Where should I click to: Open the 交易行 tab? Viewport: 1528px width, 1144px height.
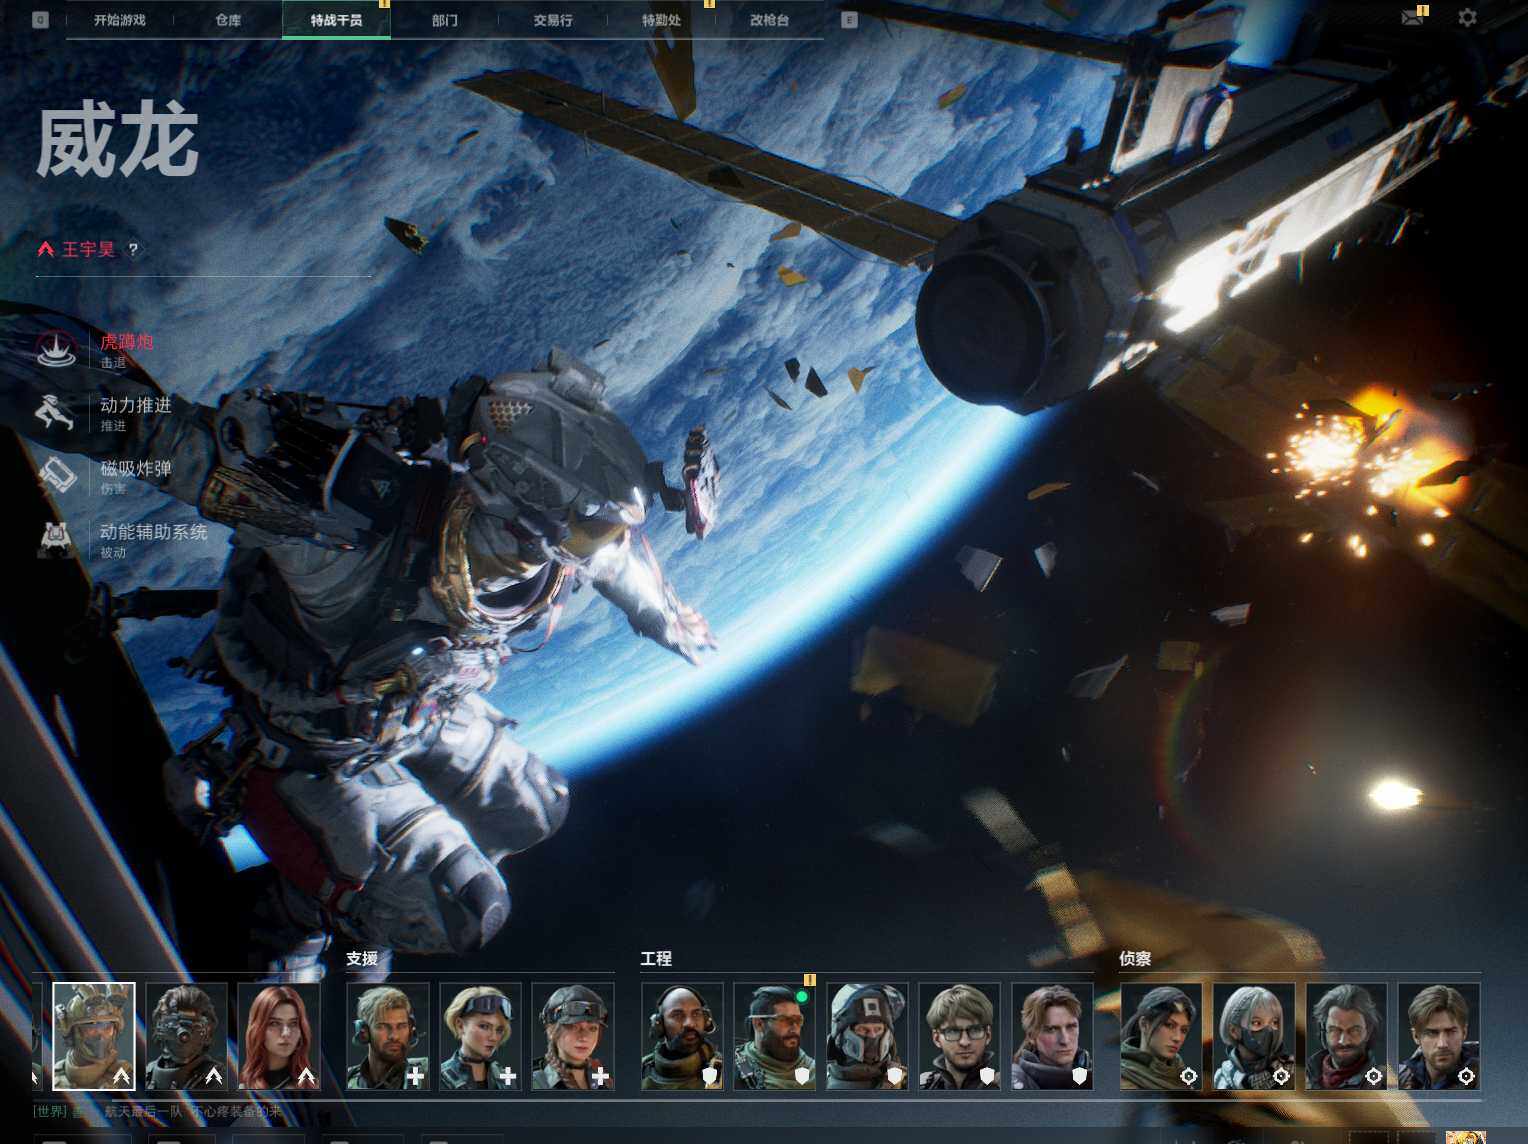[553, 20]
